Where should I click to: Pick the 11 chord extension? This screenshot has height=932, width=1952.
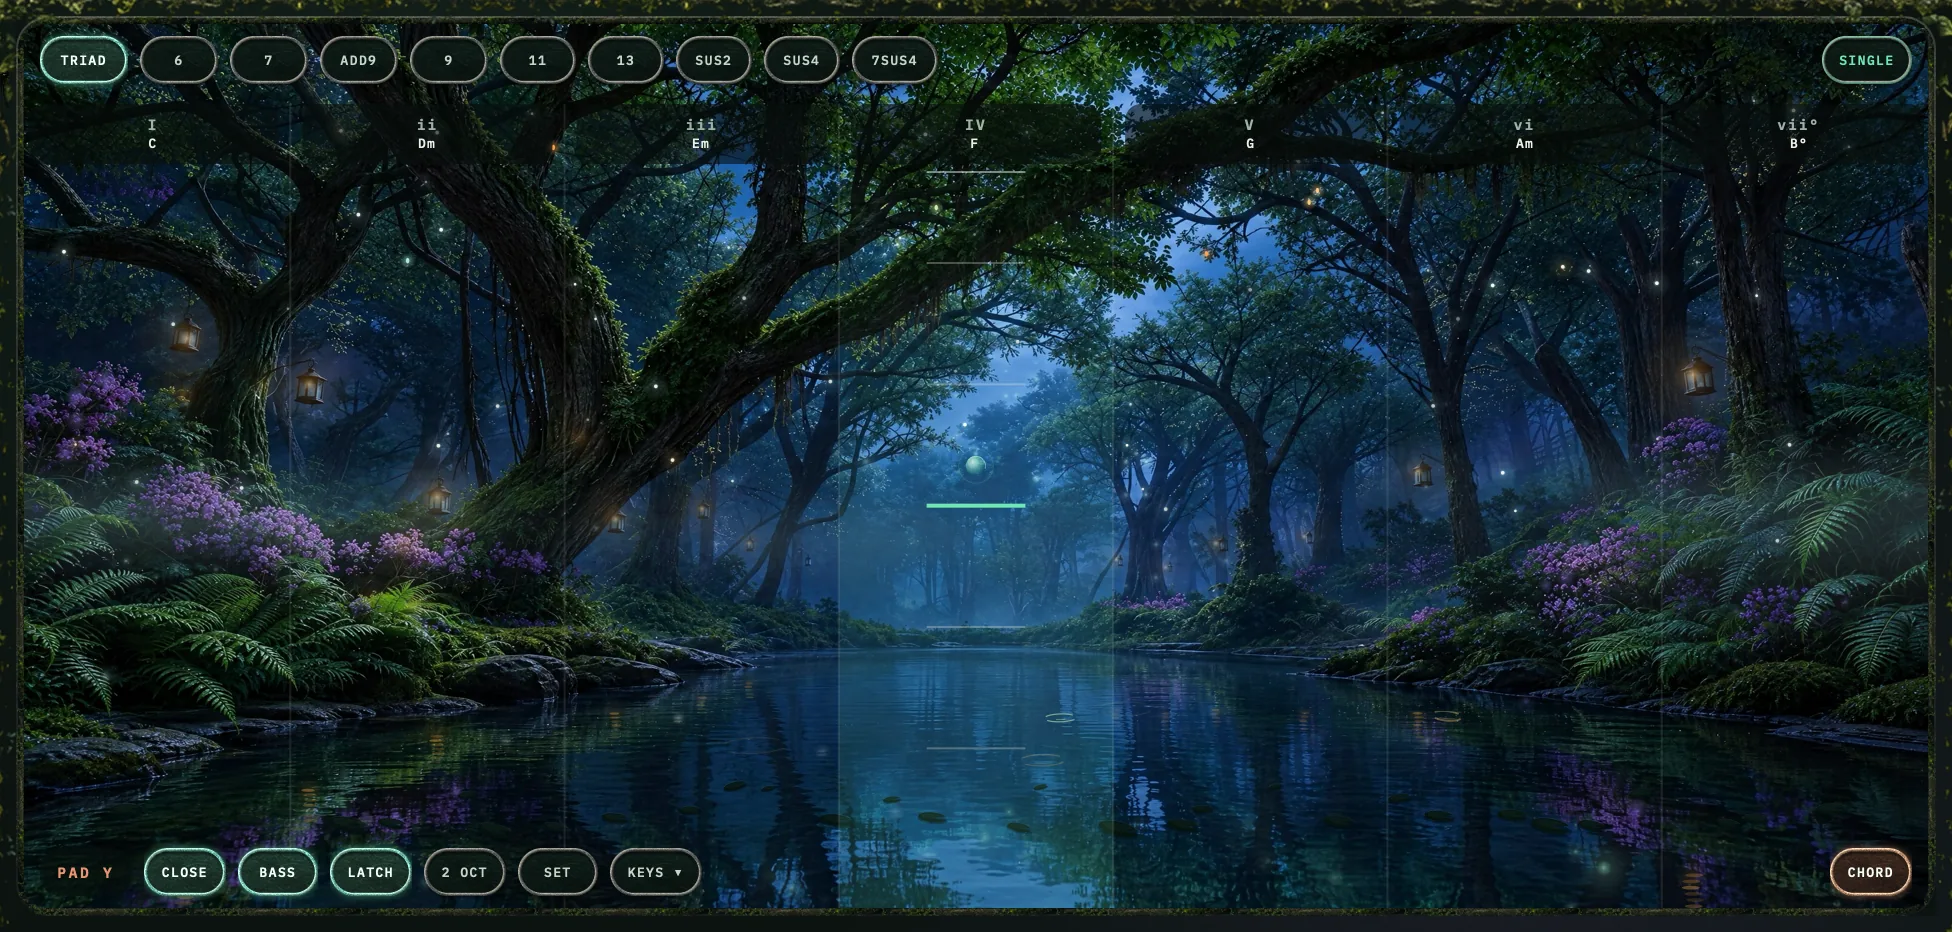click(537, 60)
